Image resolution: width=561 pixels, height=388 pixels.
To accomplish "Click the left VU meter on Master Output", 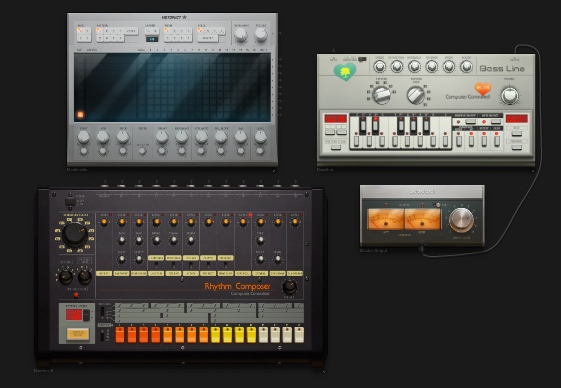I will tap(386, 219).
